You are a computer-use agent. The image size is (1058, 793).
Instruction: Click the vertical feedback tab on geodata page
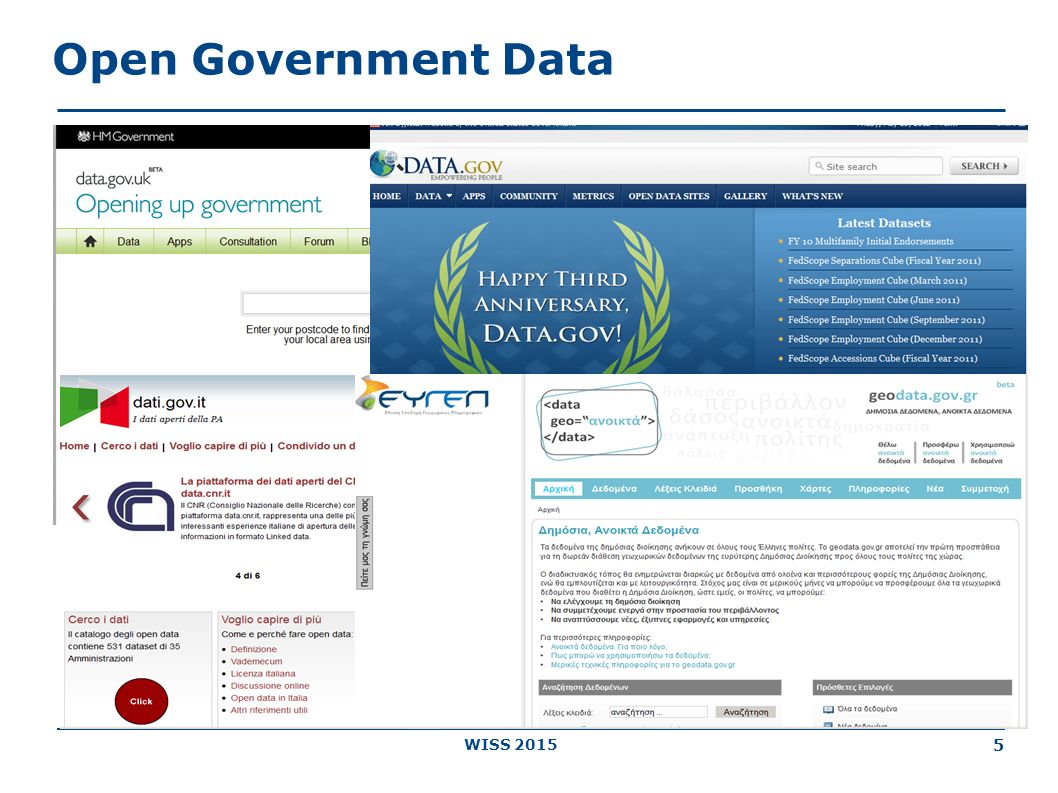(364, 543)
